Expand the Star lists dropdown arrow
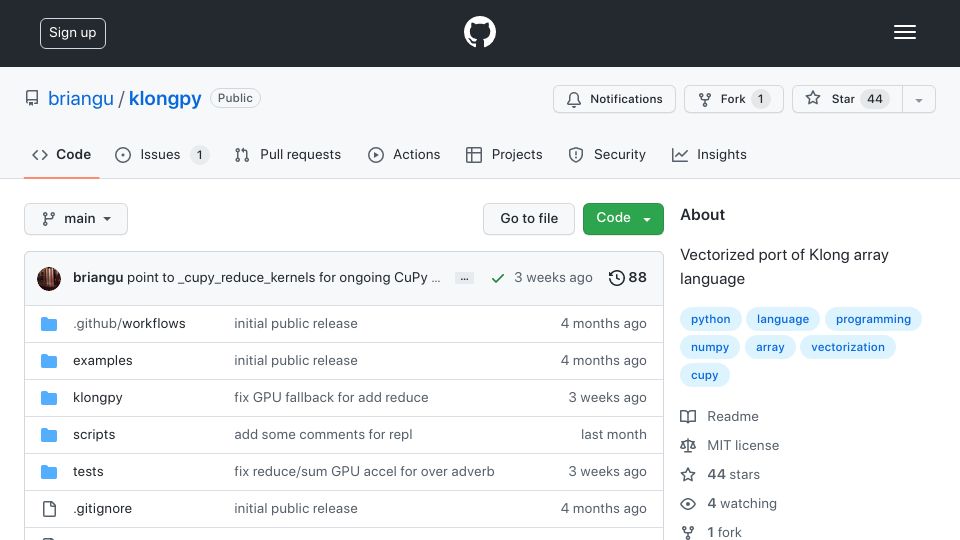The image size is (960, 540). coord(918,100)
